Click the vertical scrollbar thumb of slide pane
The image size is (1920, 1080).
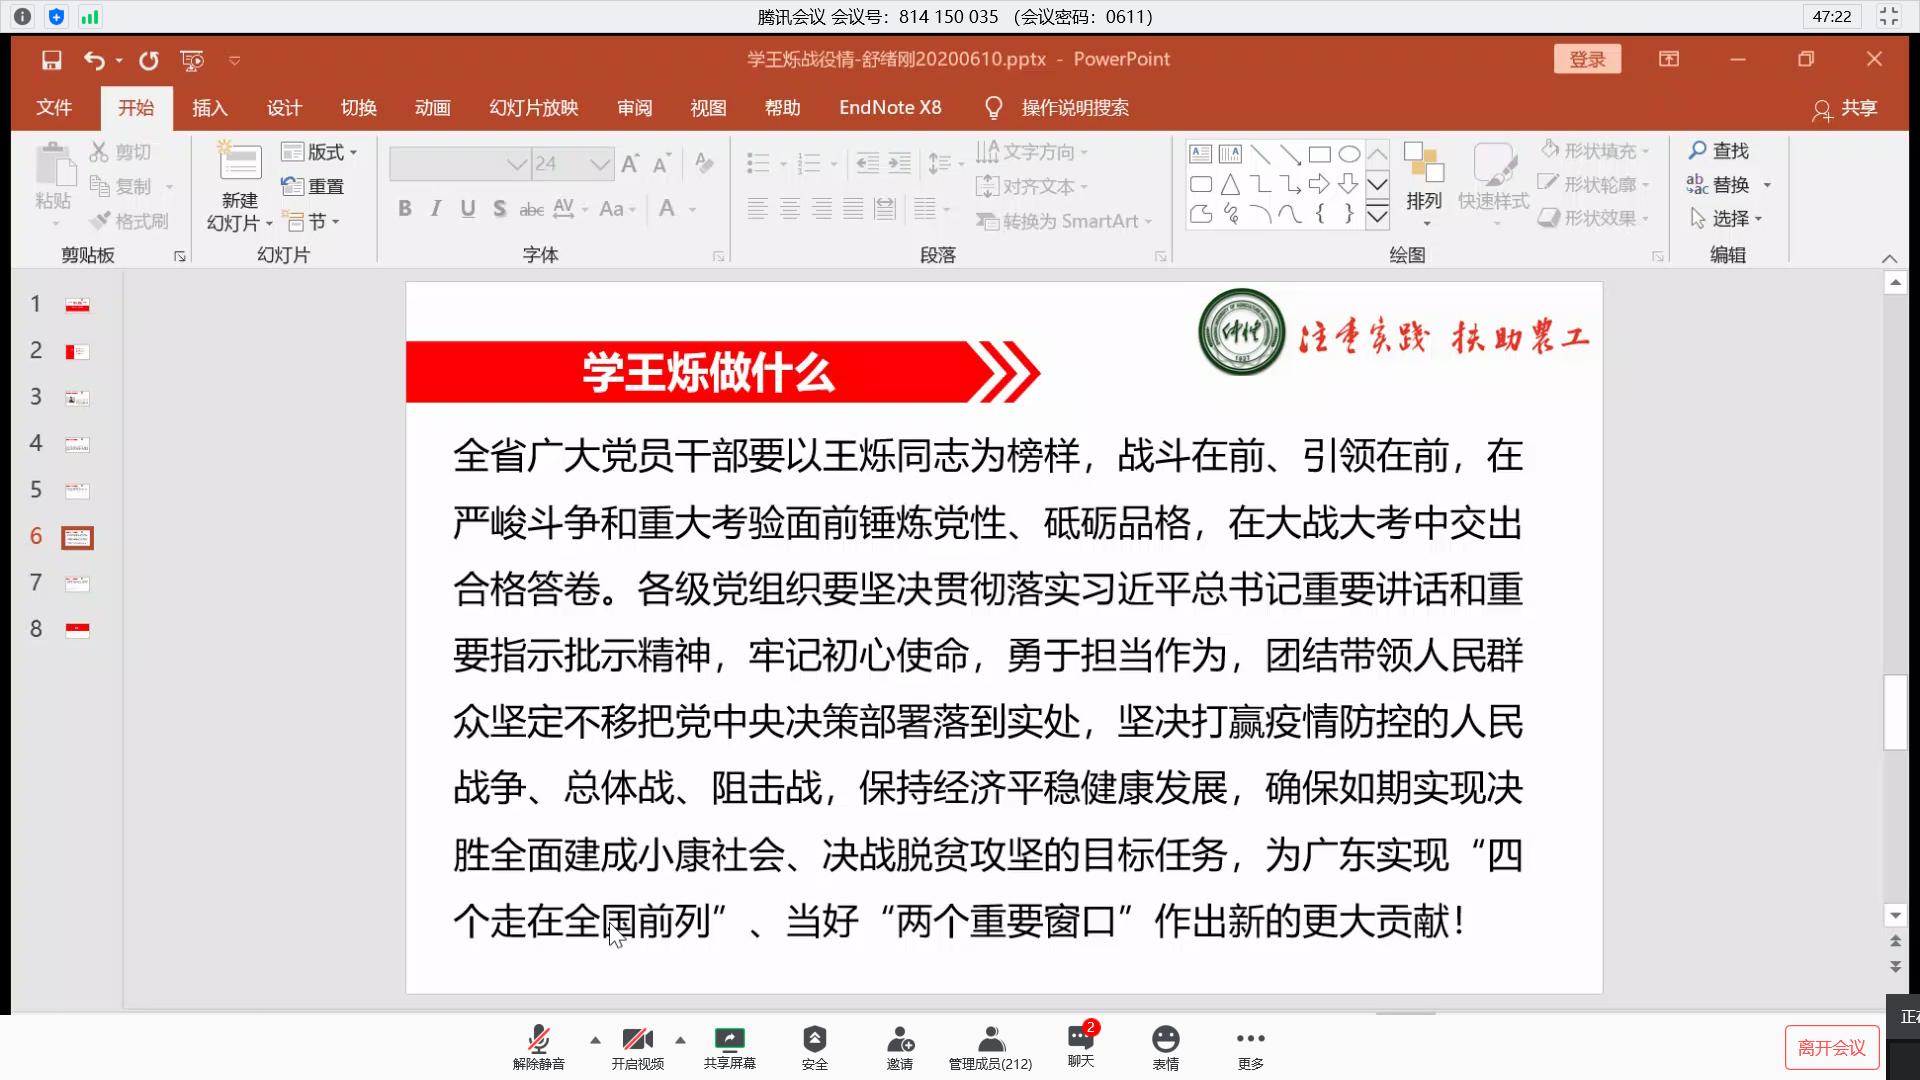click(1895, 712)
